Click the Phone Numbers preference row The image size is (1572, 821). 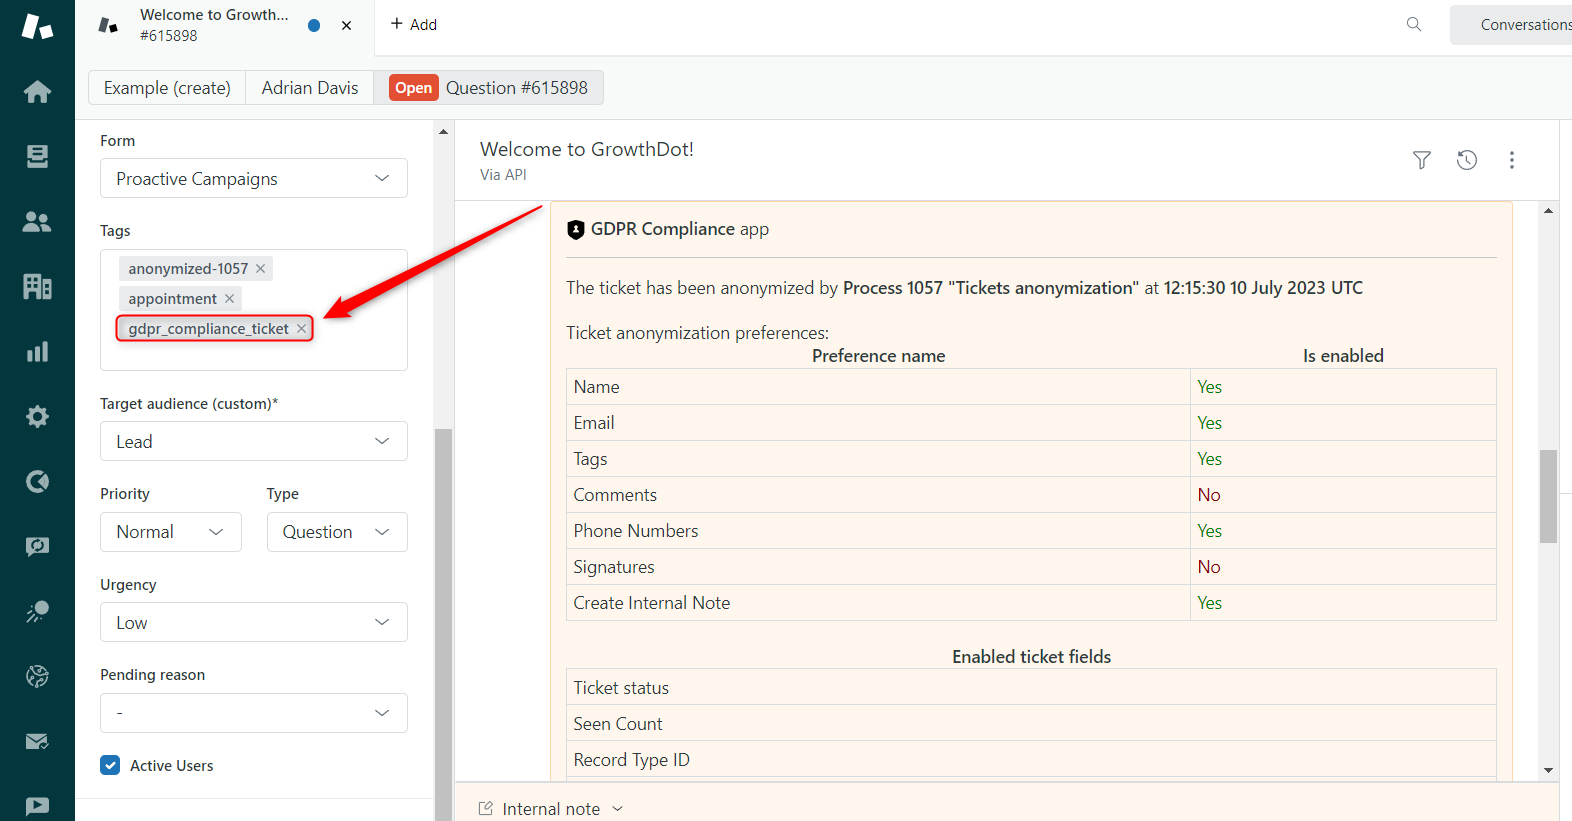(1031, 531)
